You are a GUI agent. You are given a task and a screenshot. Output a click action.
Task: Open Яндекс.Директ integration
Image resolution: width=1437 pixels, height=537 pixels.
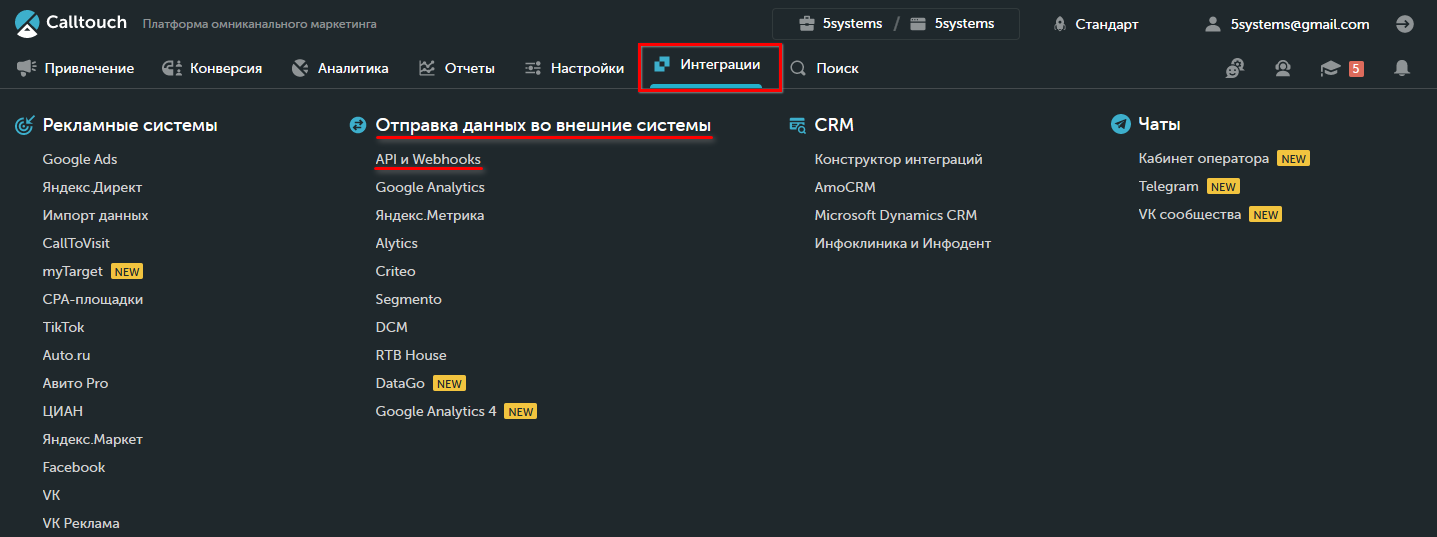tap(92, 187)
